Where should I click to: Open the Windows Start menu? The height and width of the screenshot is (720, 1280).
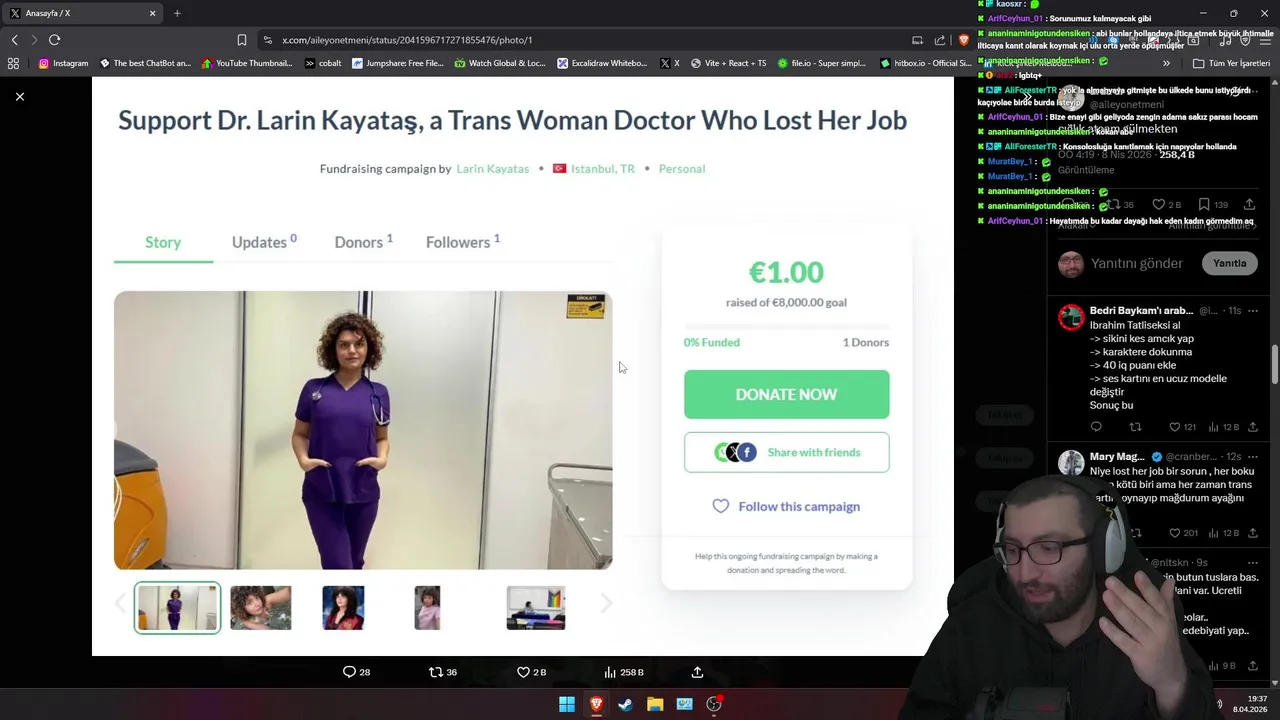click(567, 704)
